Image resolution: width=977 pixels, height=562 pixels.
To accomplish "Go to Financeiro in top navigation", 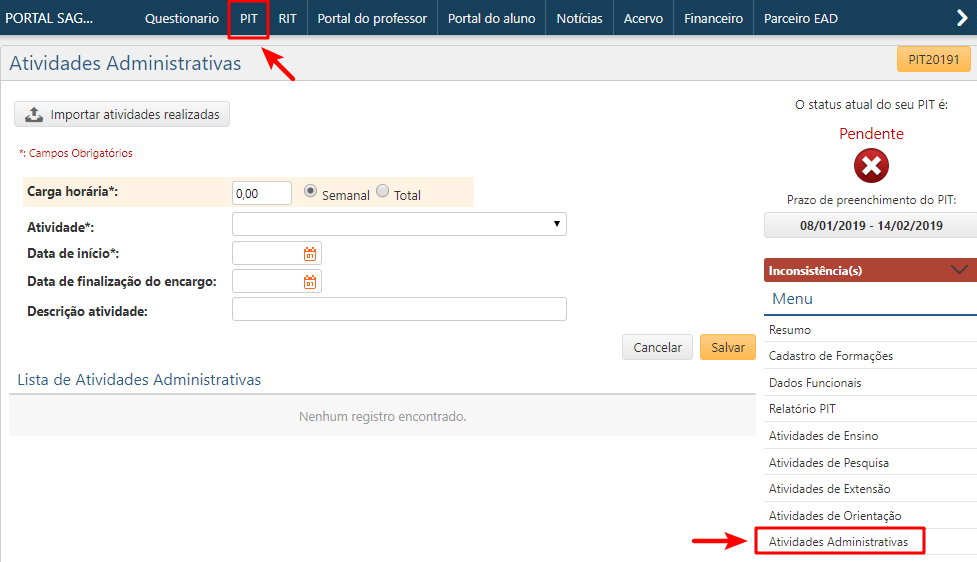I will click(713, 19).
